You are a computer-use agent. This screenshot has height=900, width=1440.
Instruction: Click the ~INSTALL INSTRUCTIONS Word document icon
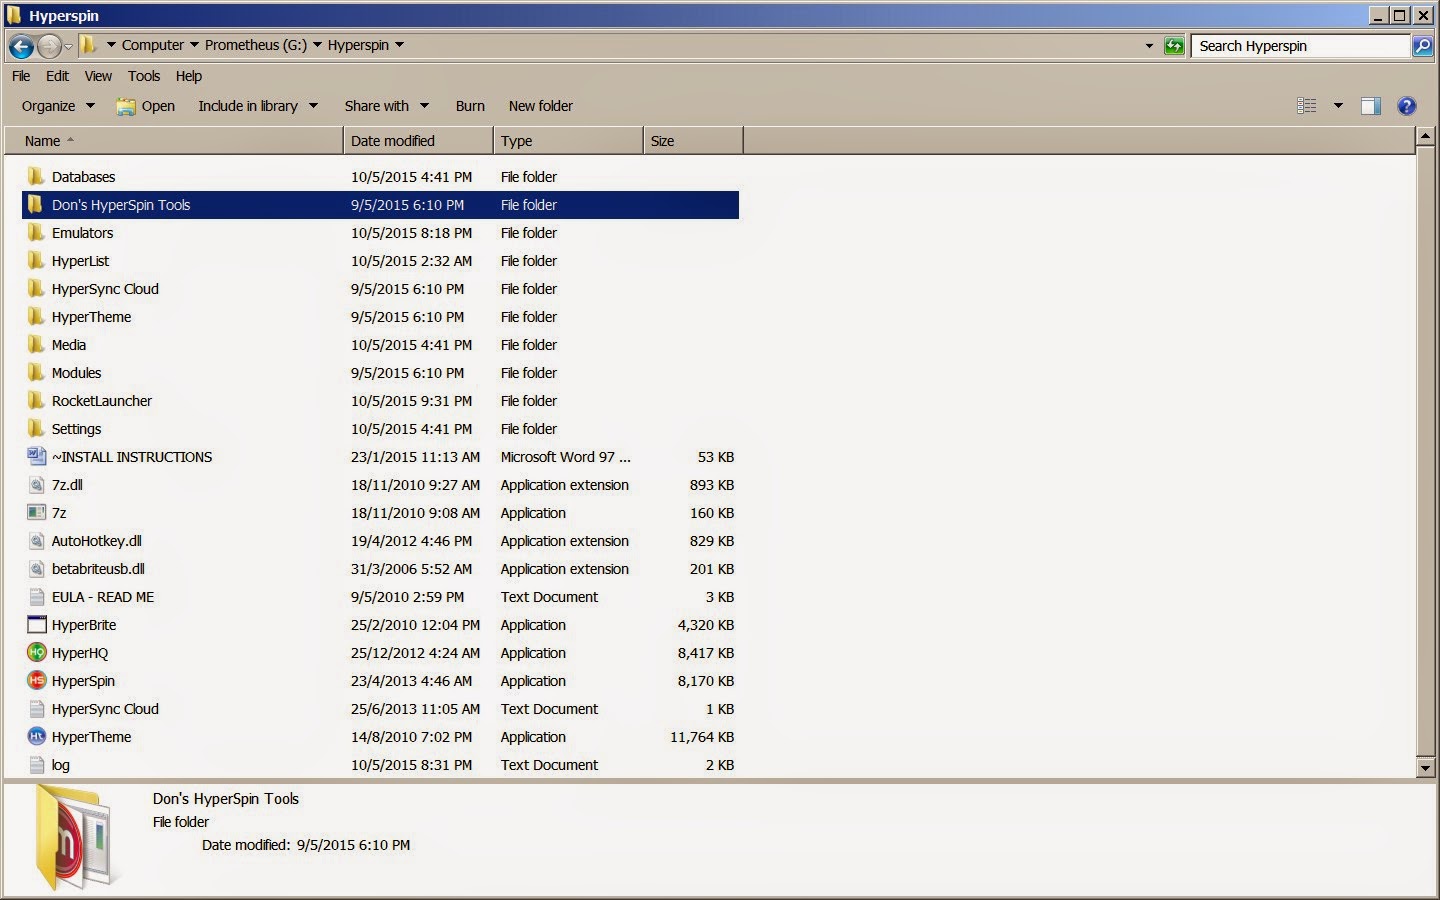36,457
